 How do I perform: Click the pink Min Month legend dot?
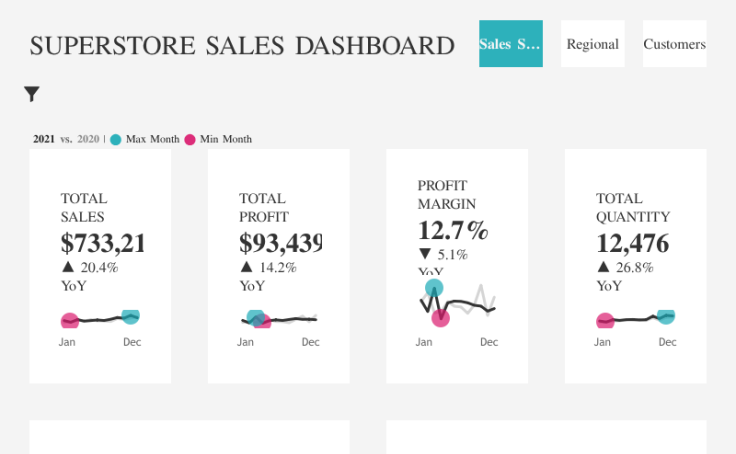(x=190, y=139)
